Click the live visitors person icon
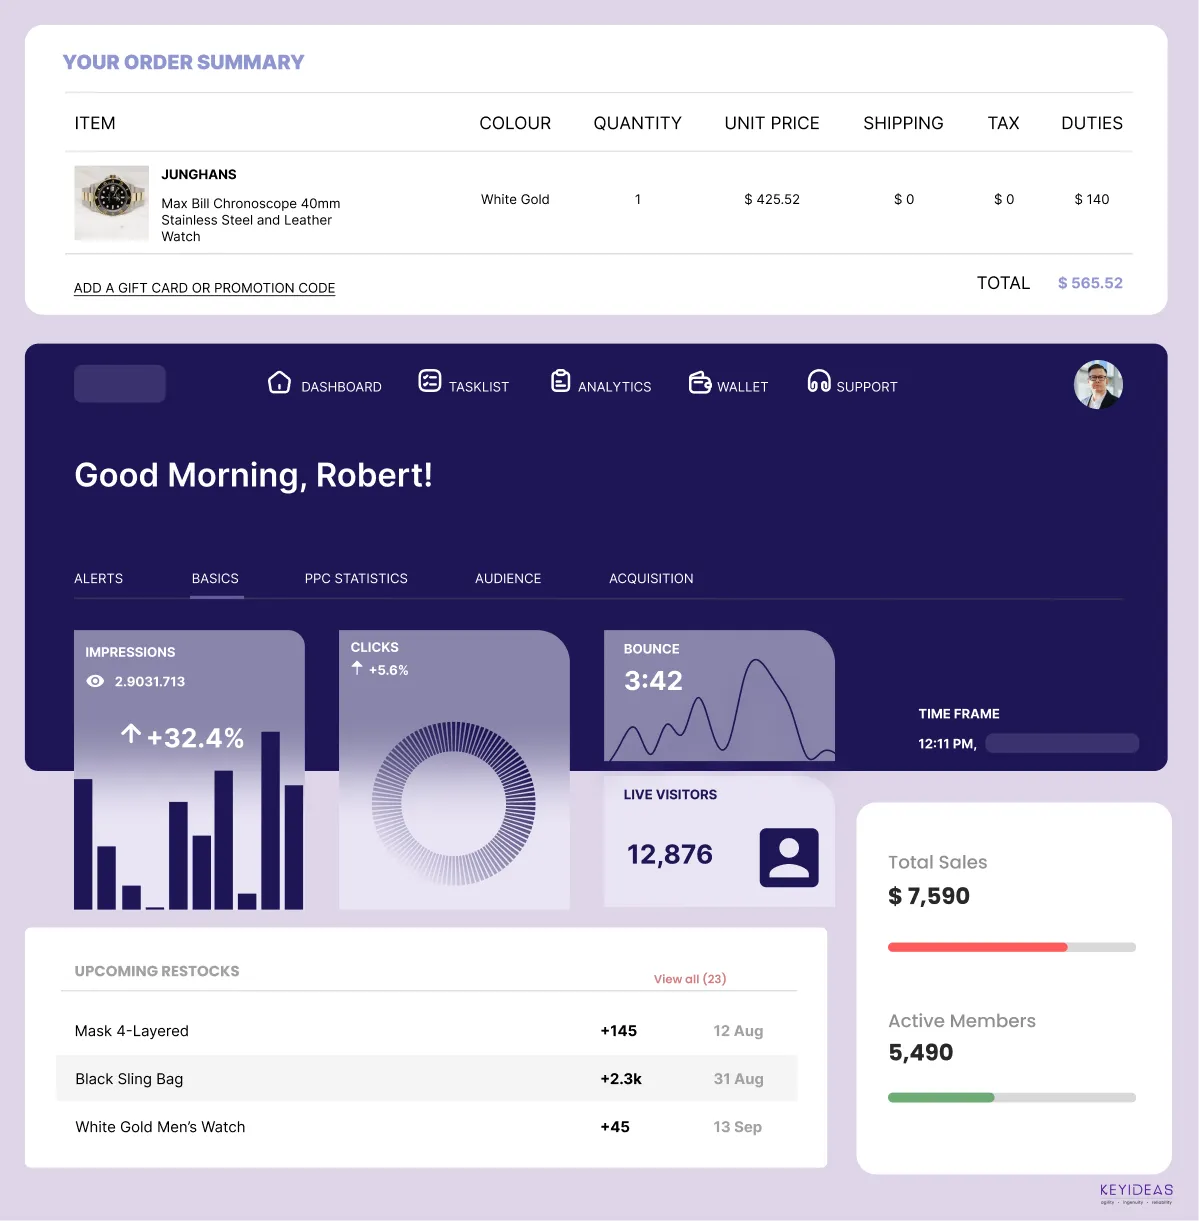This screenshot has width=1199, height=1221. (789, 857)
